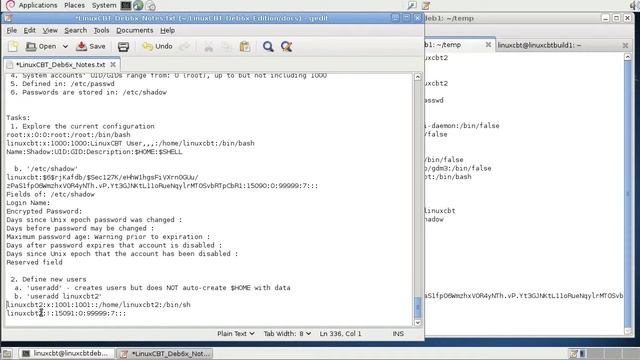Open the Edit menu
Image resolution: width=640 pixels, height=360 pixels.
coord(29,30)
